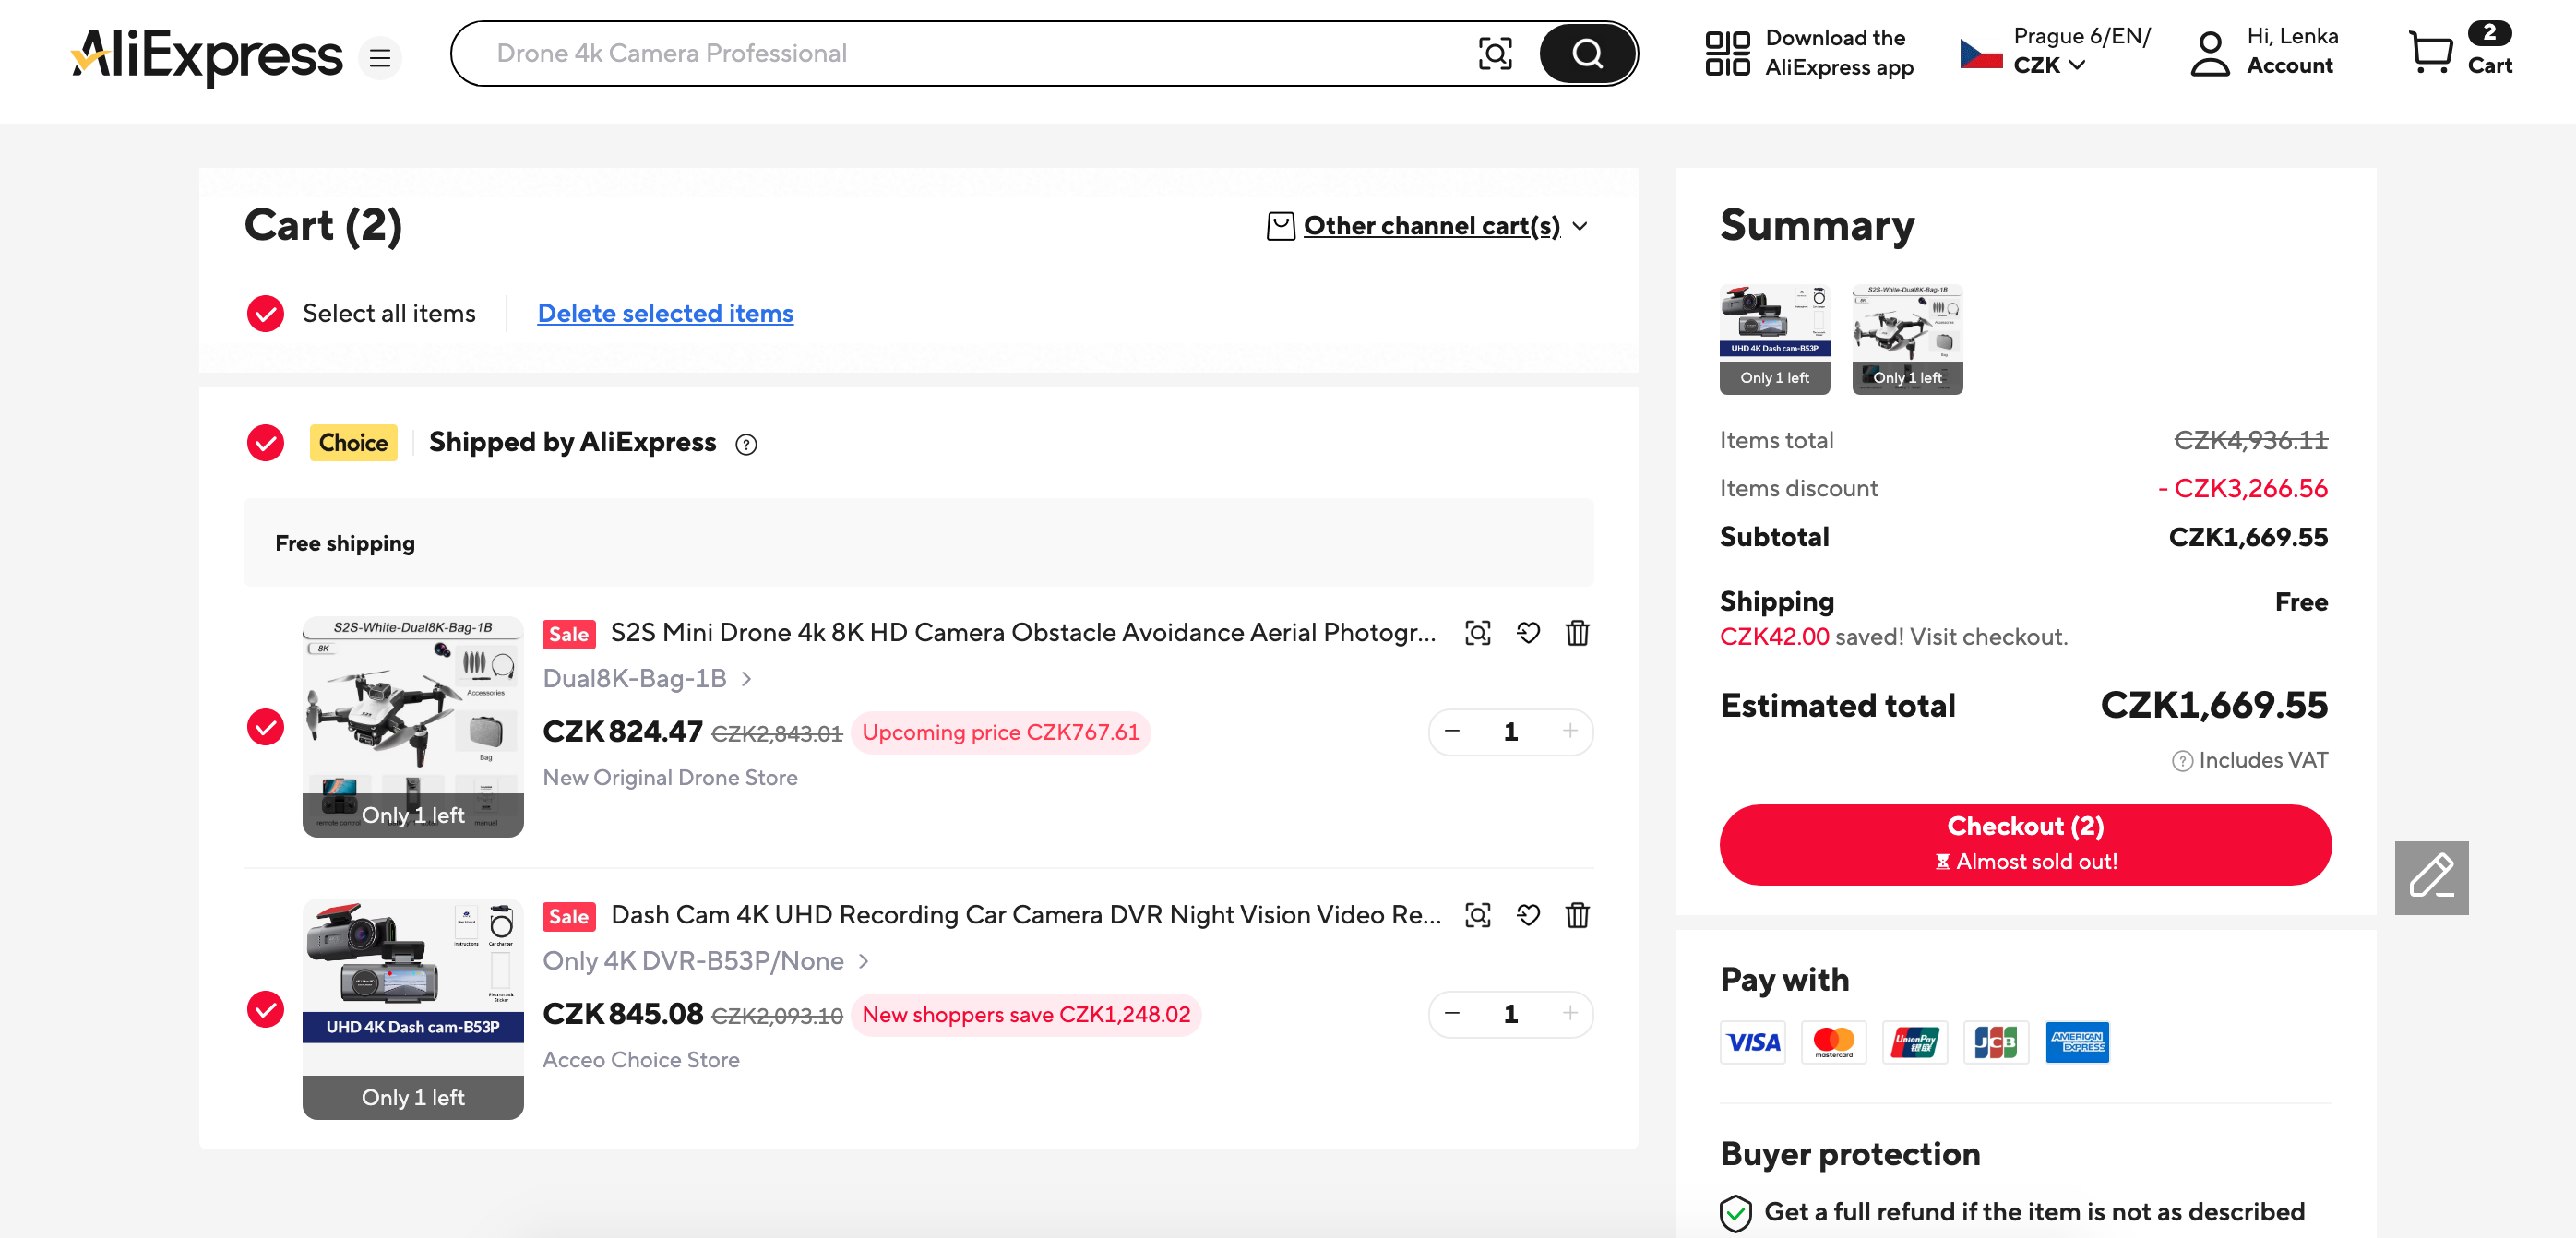Screen dimensions: 2576x1238
Task: Click the Delete selected items link
Action: click(x=665, y=313)
